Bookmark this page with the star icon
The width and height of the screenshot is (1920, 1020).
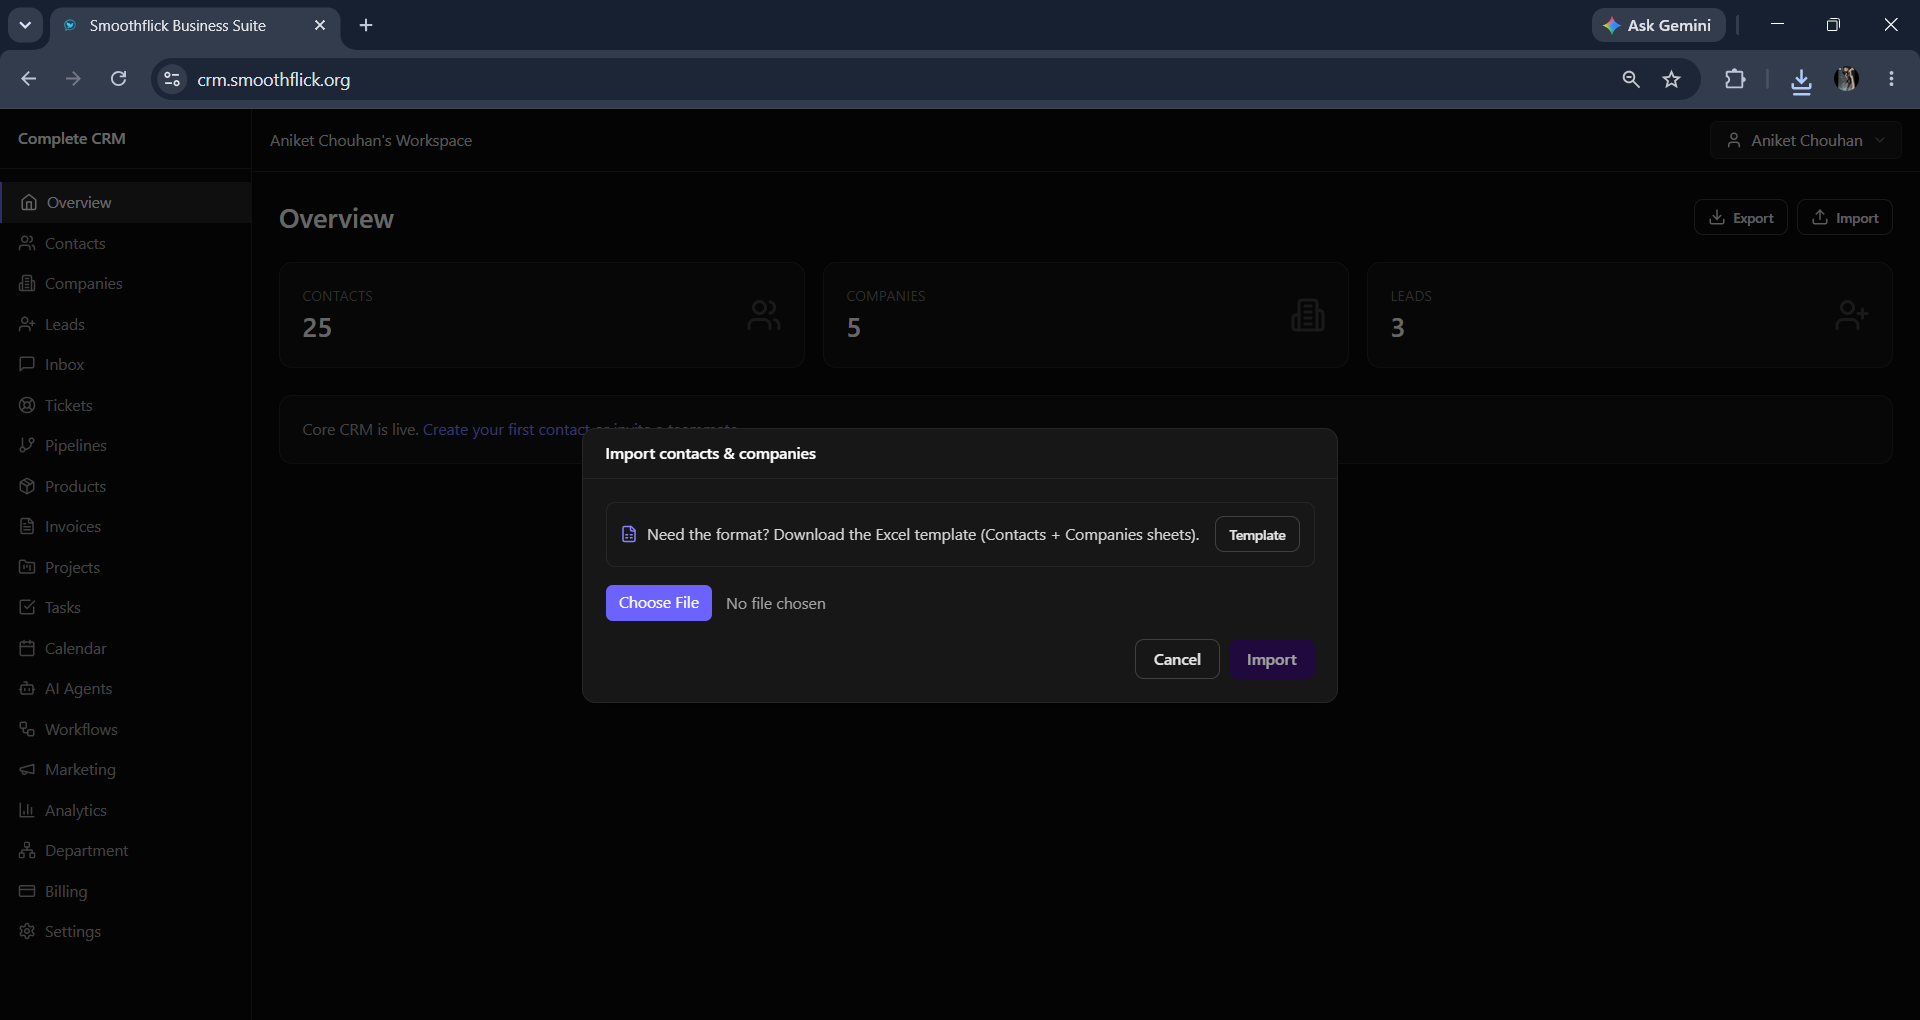click(x=1671, y=79)
